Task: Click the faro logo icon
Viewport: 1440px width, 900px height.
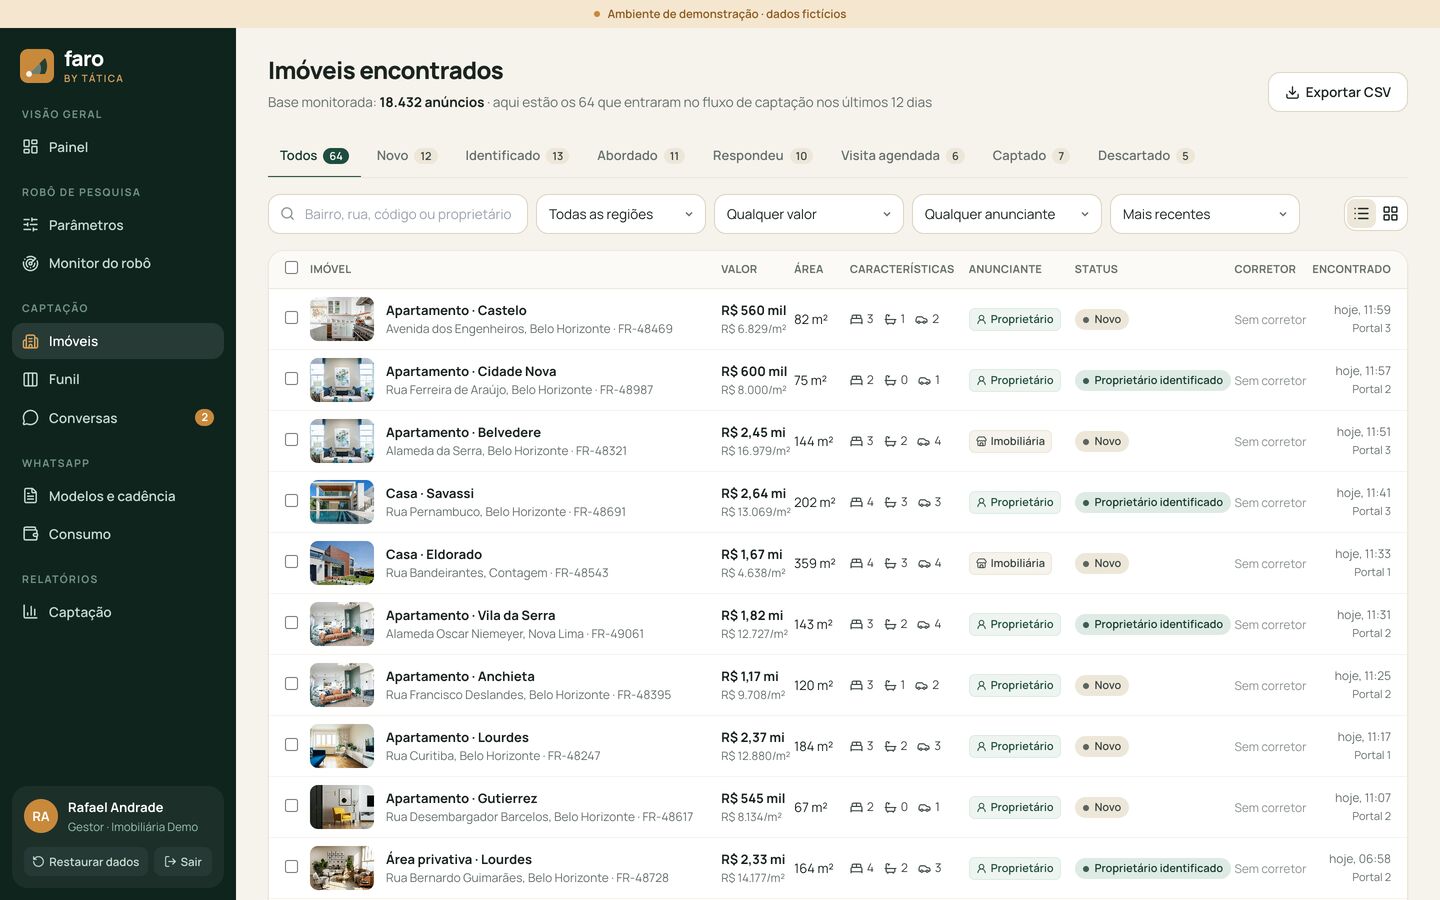Action: point(37,66)
